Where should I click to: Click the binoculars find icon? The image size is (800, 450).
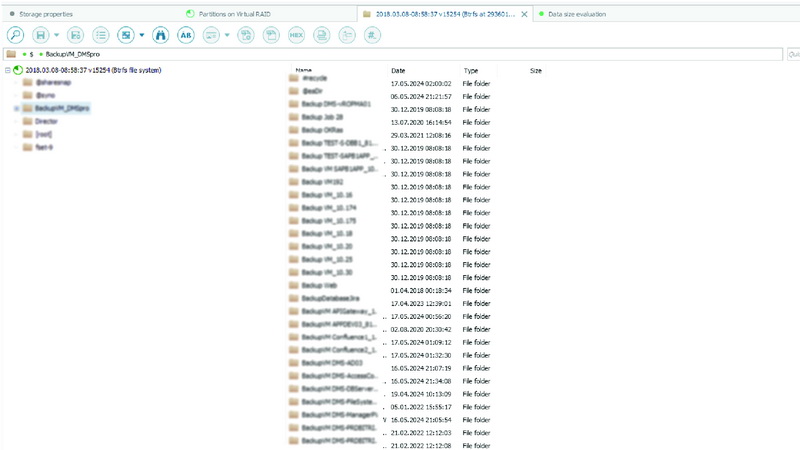pyautogui.click(x=161, y=35)
